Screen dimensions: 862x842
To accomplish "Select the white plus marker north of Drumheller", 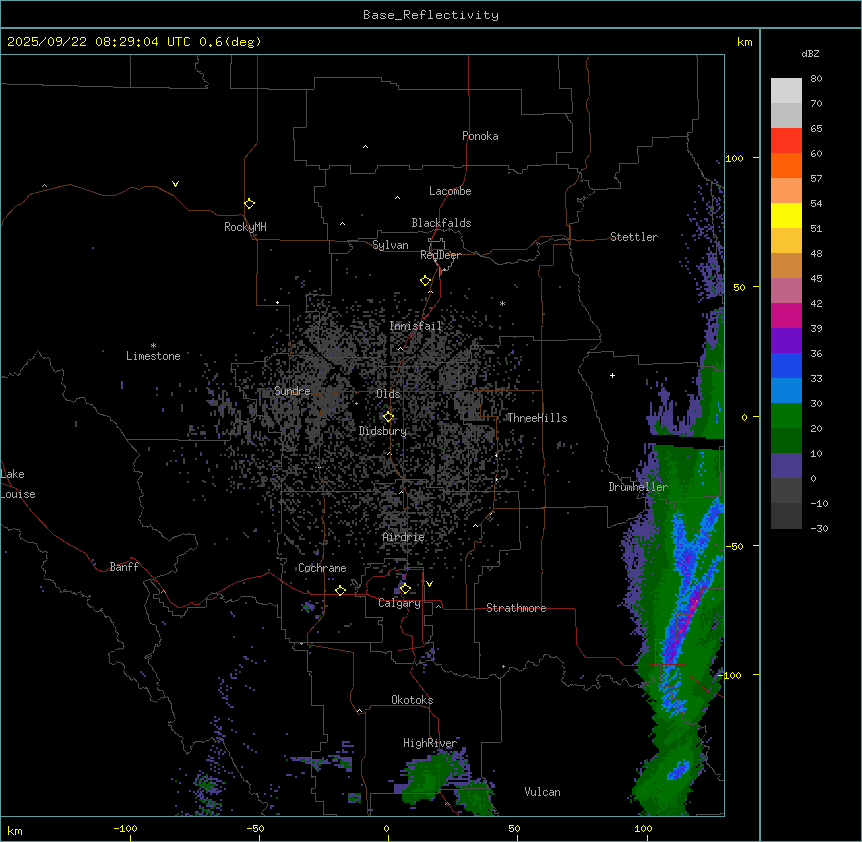I will tap(612, 375).
